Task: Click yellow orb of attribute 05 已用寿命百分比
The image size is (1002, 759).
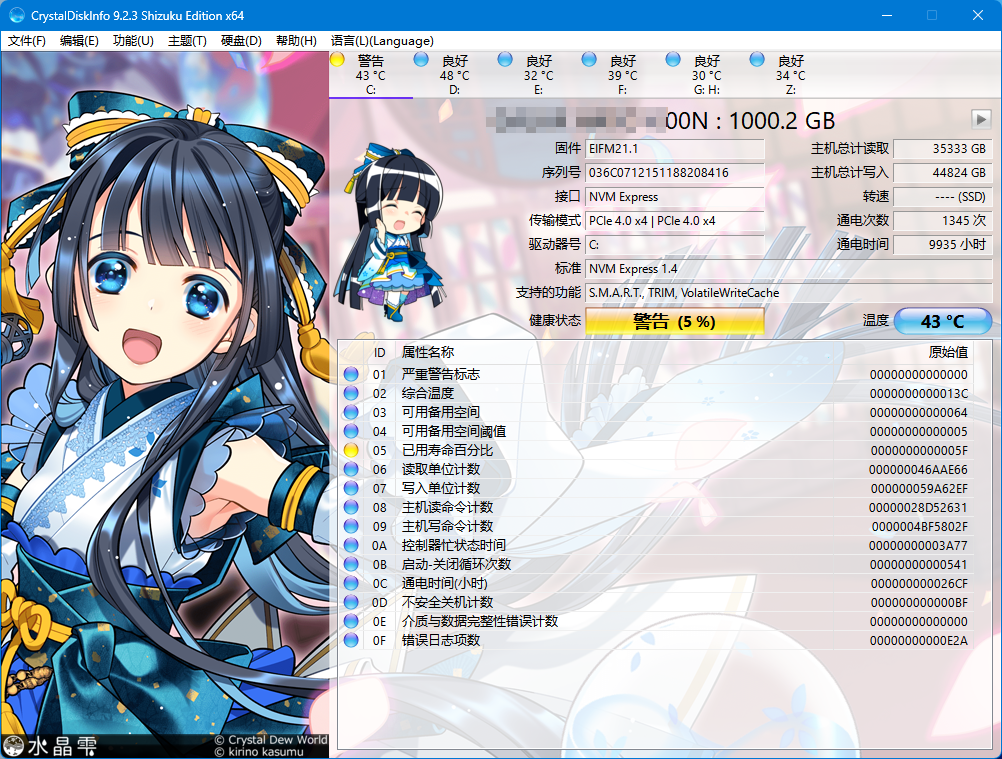Action: (x=351, y=450)
